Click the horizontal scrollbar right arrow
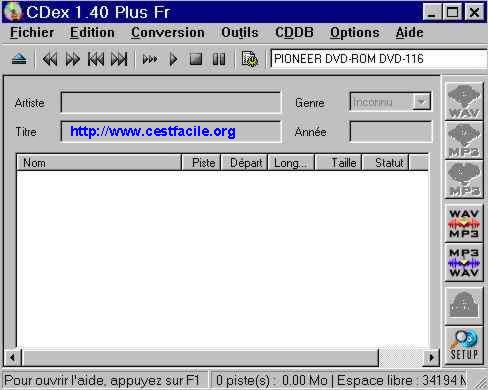Image resolution: width=488 pixels, height=390 pixels. tap(431, 357)
